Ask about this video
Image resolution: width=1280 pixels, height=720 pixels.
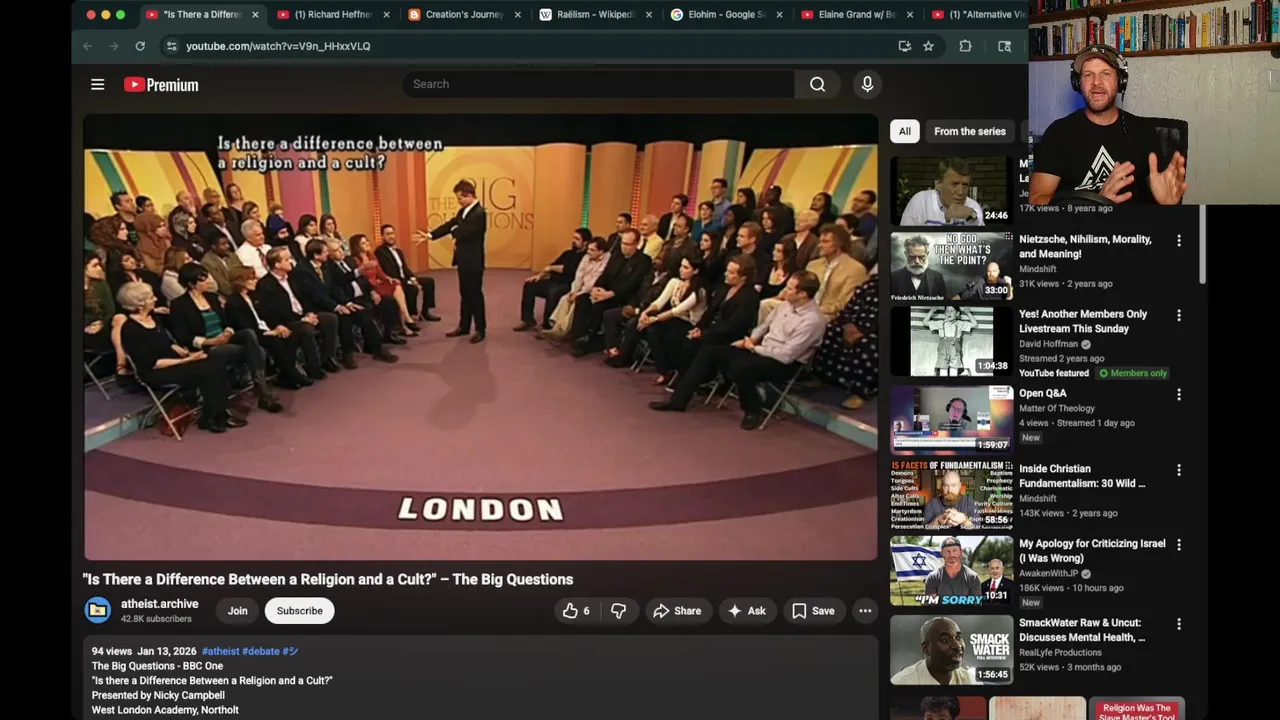746,611
